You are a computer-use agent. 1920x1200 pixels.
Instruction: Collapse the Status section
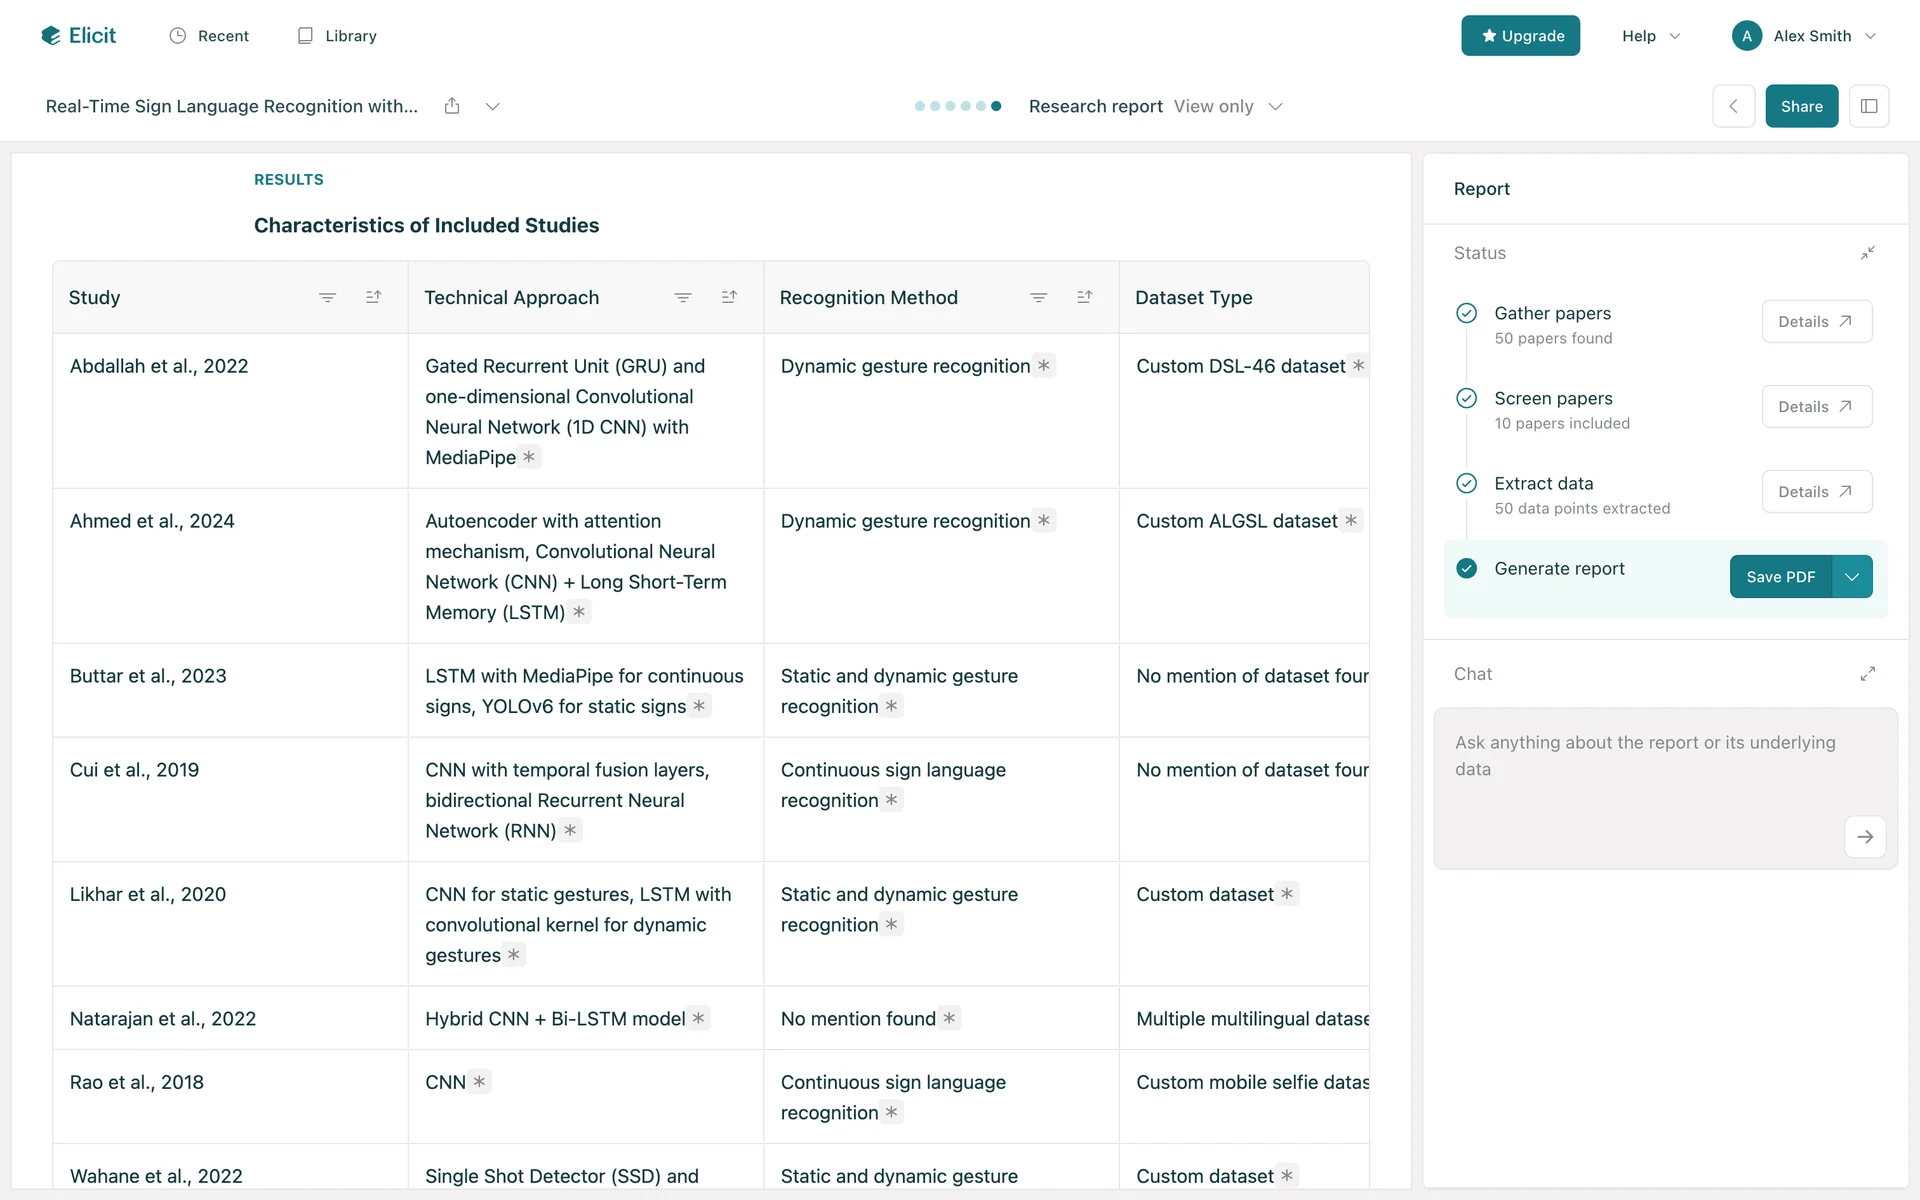[1867, 253]
